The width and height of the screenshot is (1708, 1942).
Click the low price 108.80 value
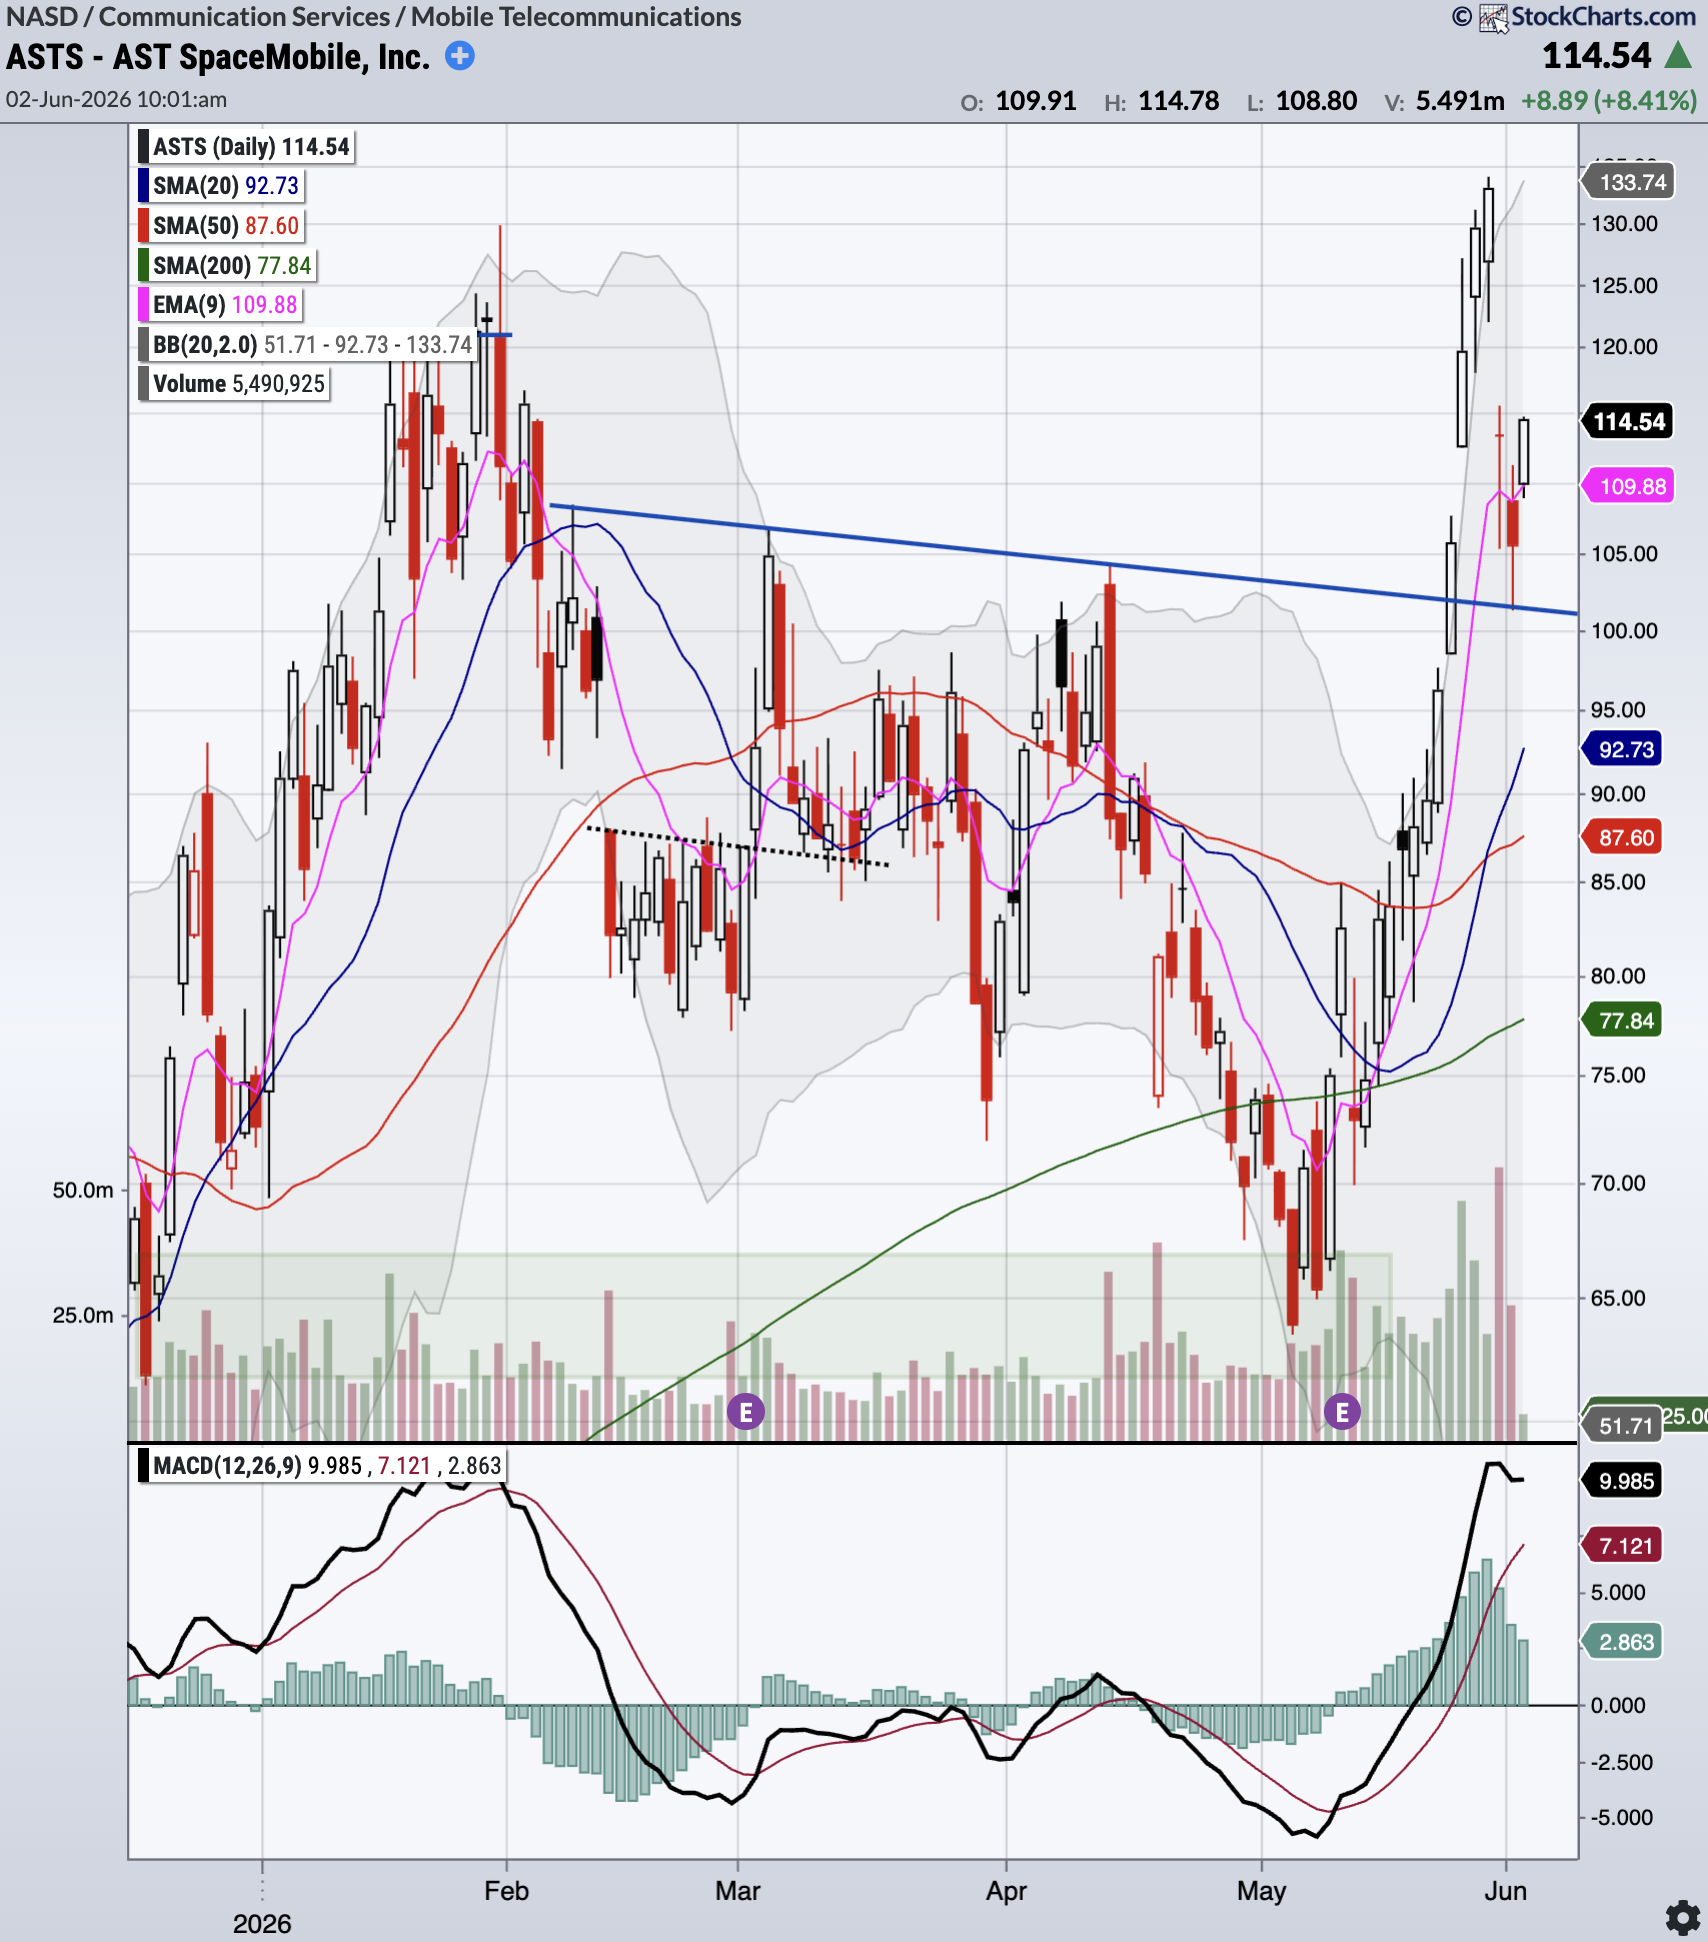tap(1316, 101)
